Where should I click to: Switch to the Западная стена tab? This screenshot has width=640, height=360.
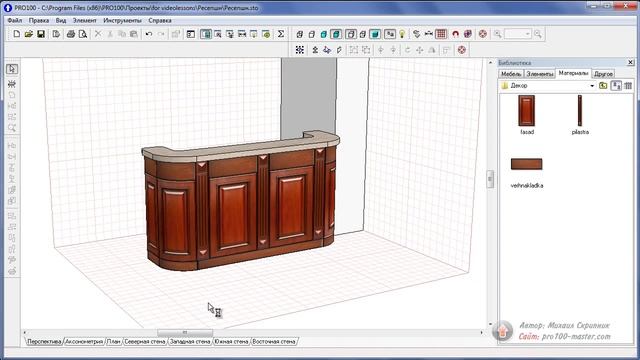click(x=190, y=341)
